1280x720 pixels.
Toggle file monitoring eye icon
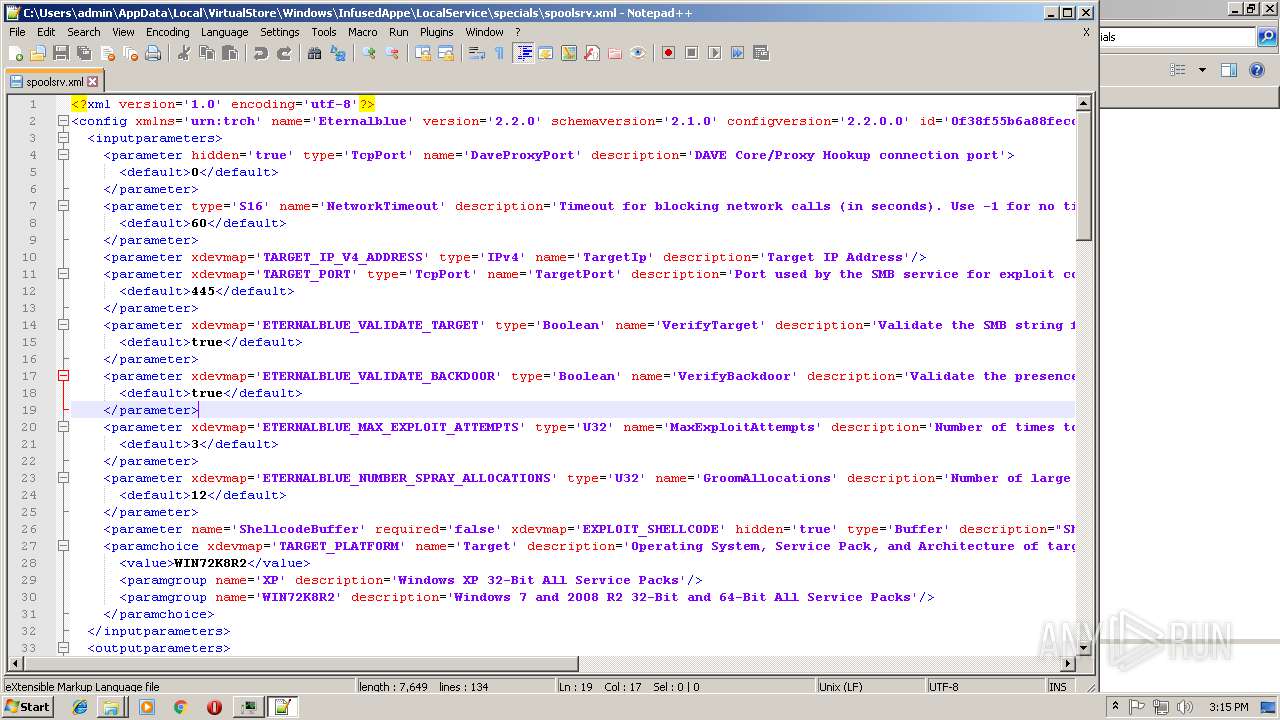(638, 53)
